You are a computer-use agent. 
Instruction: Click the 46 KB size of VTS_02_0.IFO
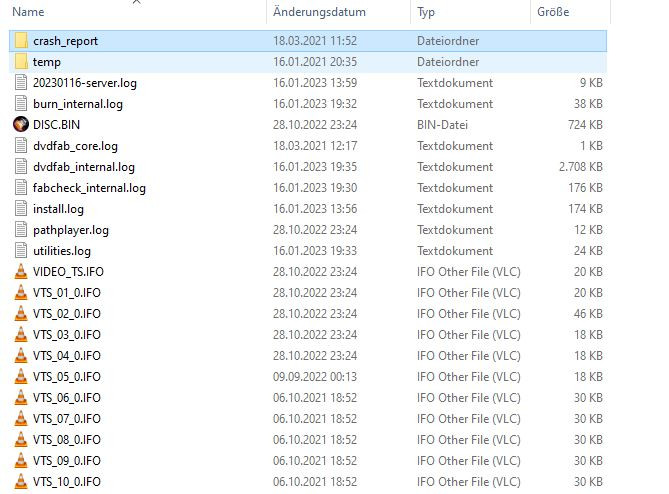pyautogui.click(x=588, y=314)
